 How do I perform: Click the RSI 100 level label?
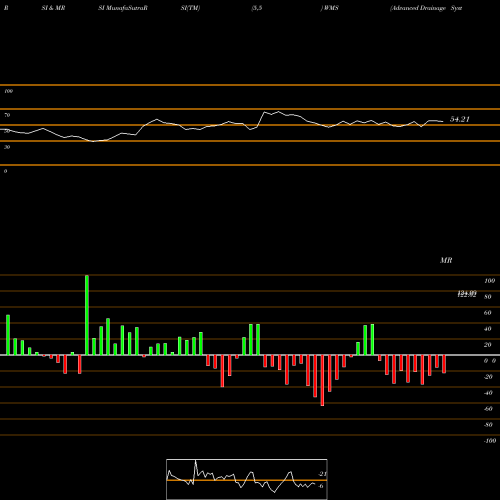click(x=8, y=91)
